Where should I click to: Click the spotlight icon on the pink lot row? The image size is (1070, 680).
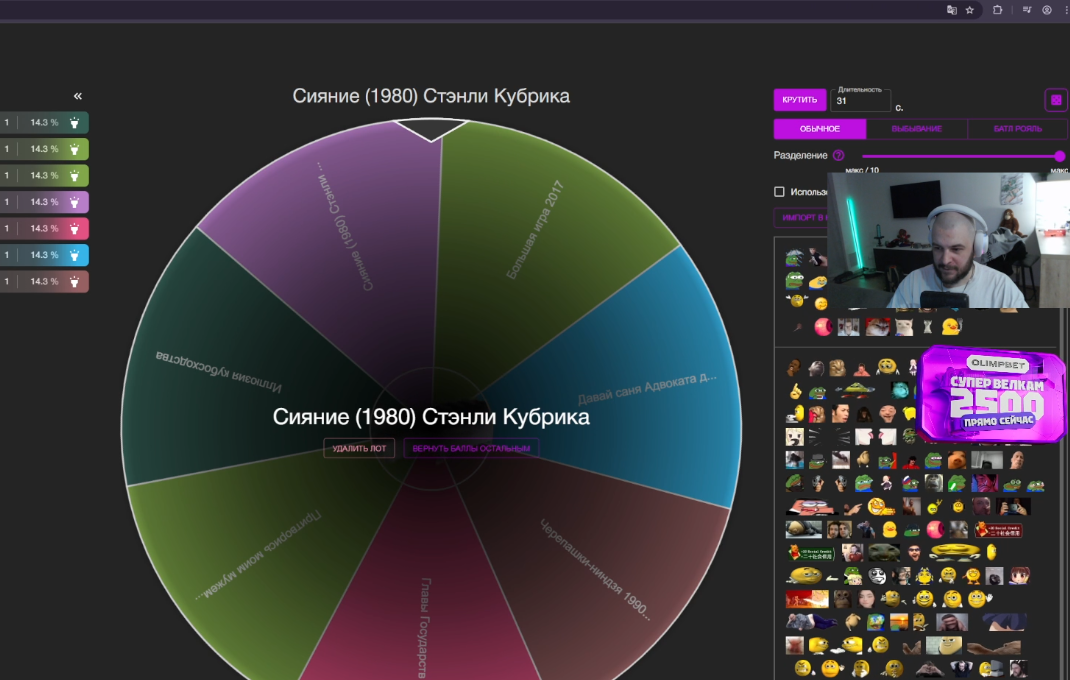tap(74, 229)
